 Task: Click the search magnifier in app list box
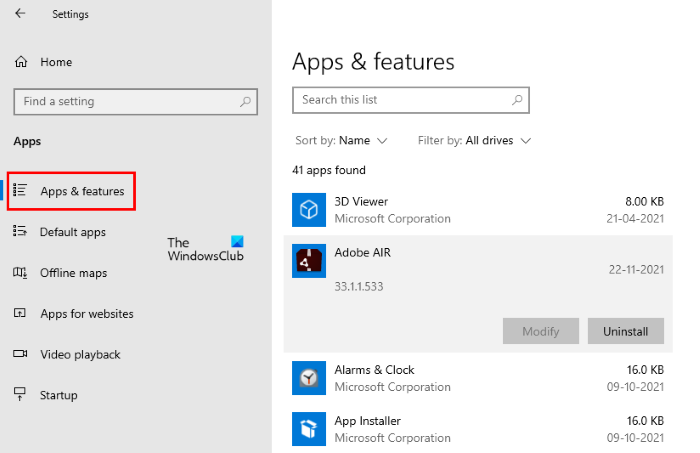(x=516, y=100)
